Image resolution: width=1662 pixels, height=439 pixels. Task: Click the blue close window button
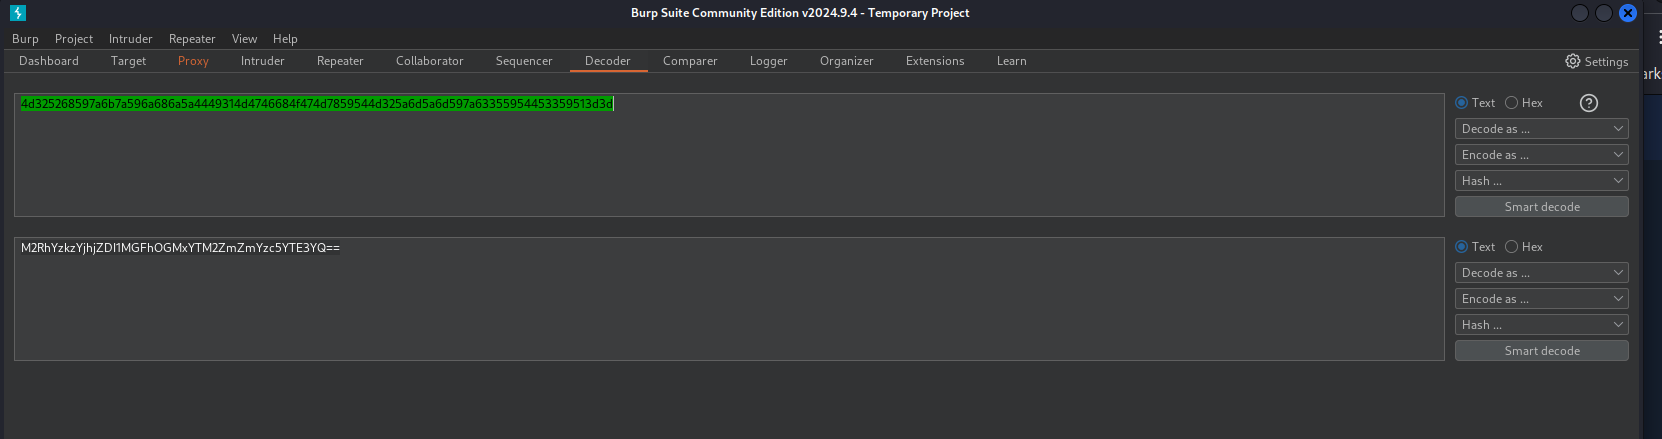1628,13
